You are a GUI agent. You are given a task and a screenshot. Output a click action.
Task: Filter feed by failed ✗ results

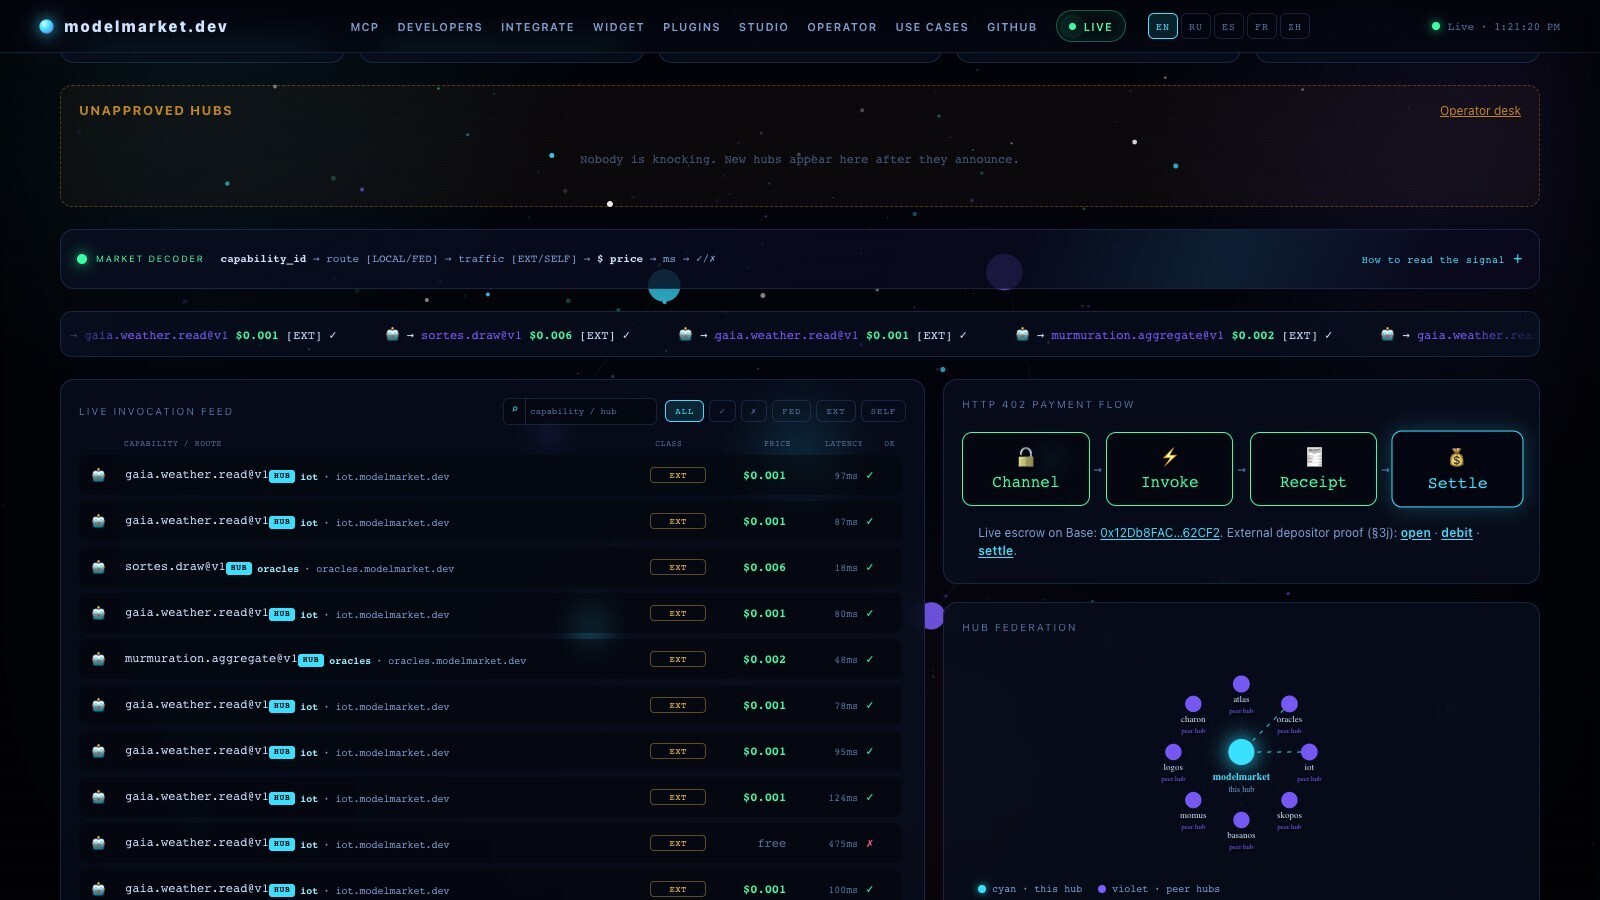(x=754, y=411)
